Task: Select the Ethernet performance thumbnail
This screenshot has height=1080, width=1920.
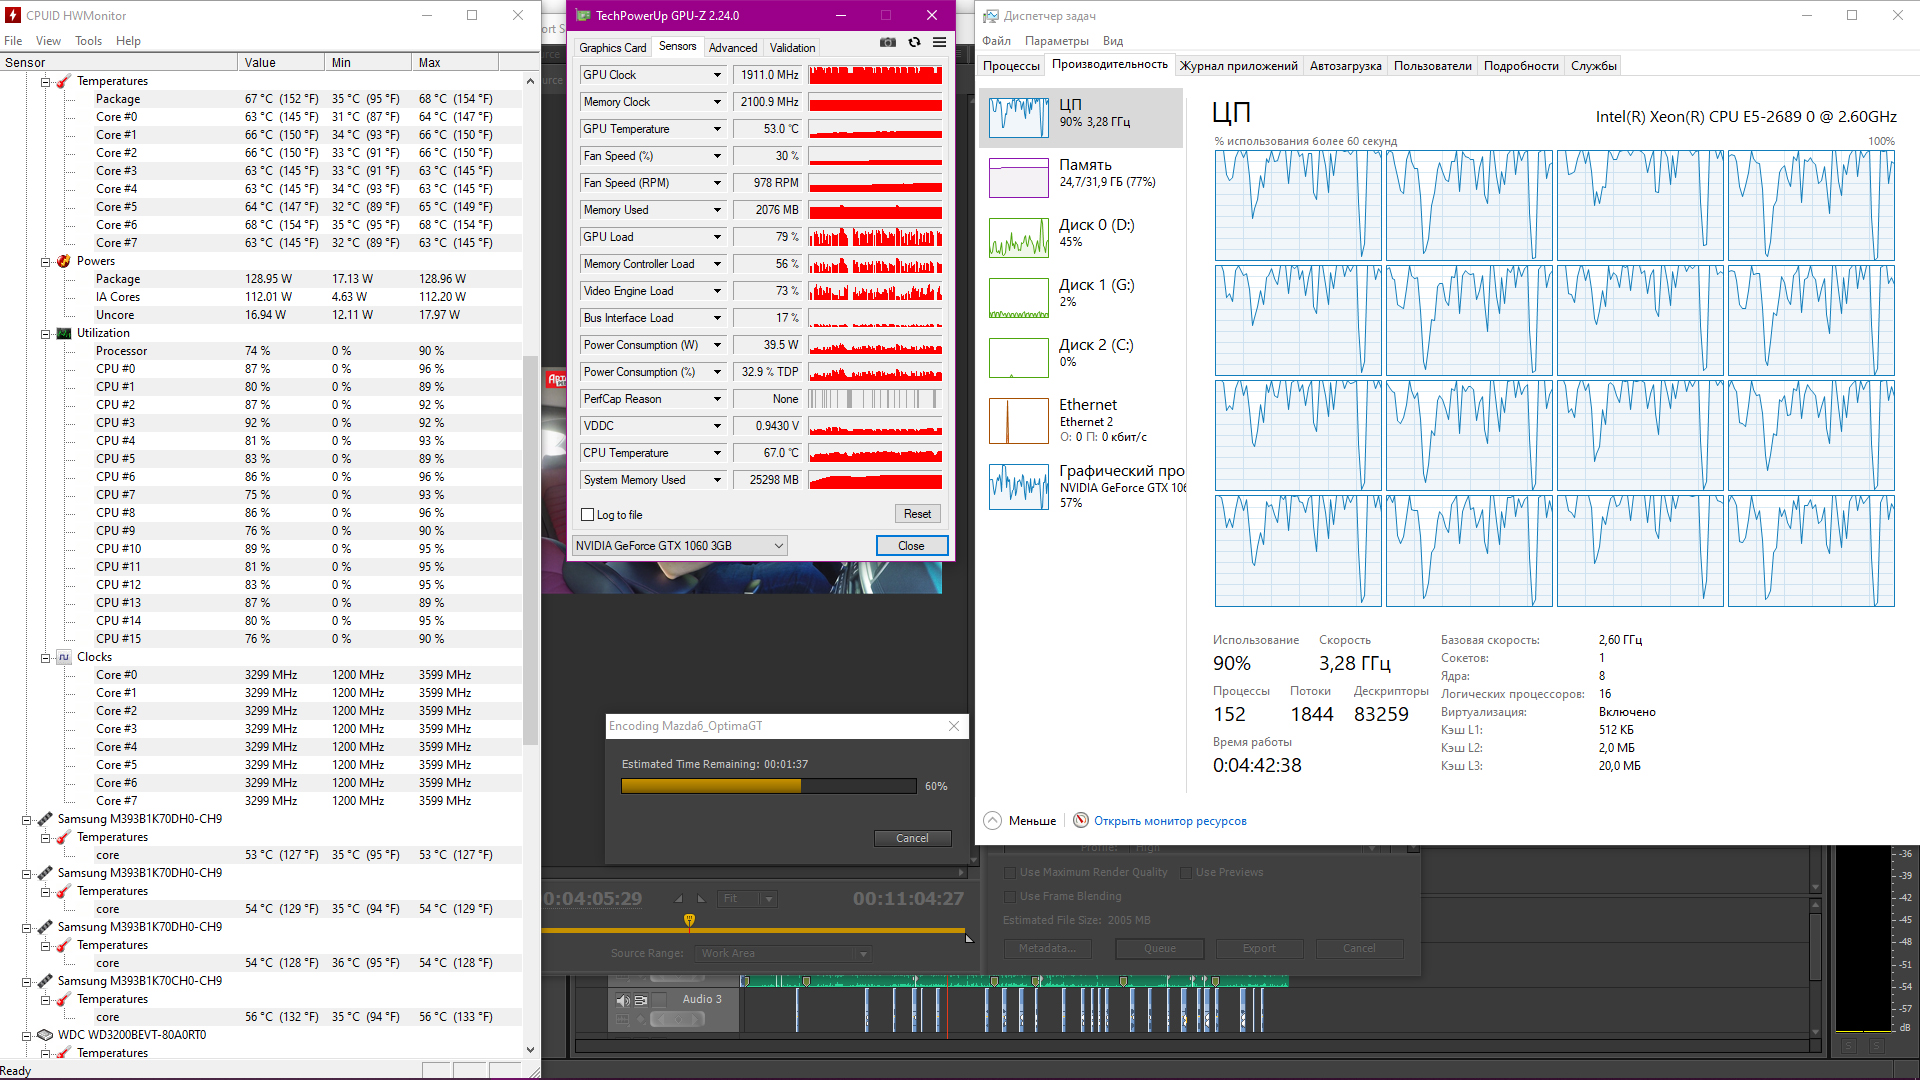Action: click(x=1018, y=420)
